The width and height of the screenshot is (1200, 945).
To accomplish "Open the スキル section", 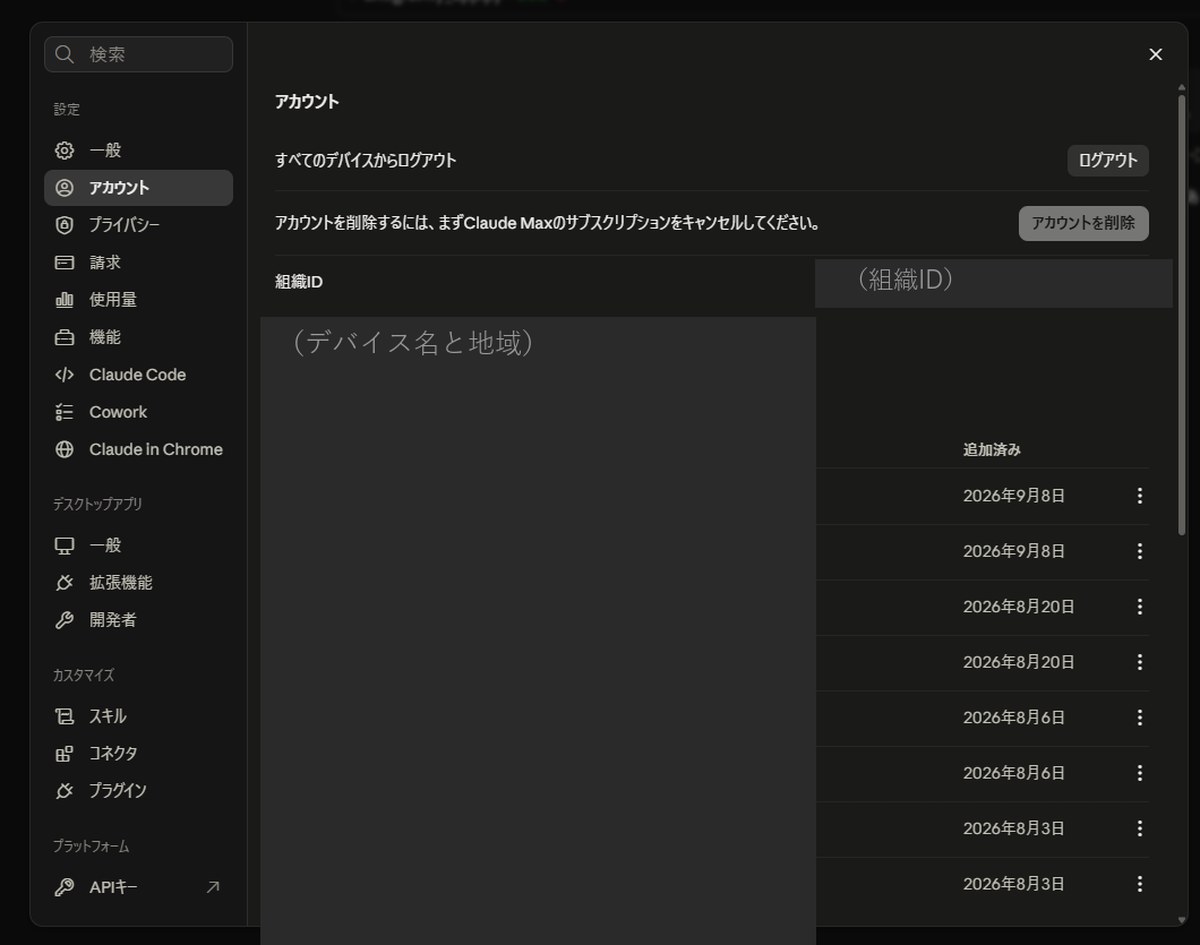I will [138, 716].
